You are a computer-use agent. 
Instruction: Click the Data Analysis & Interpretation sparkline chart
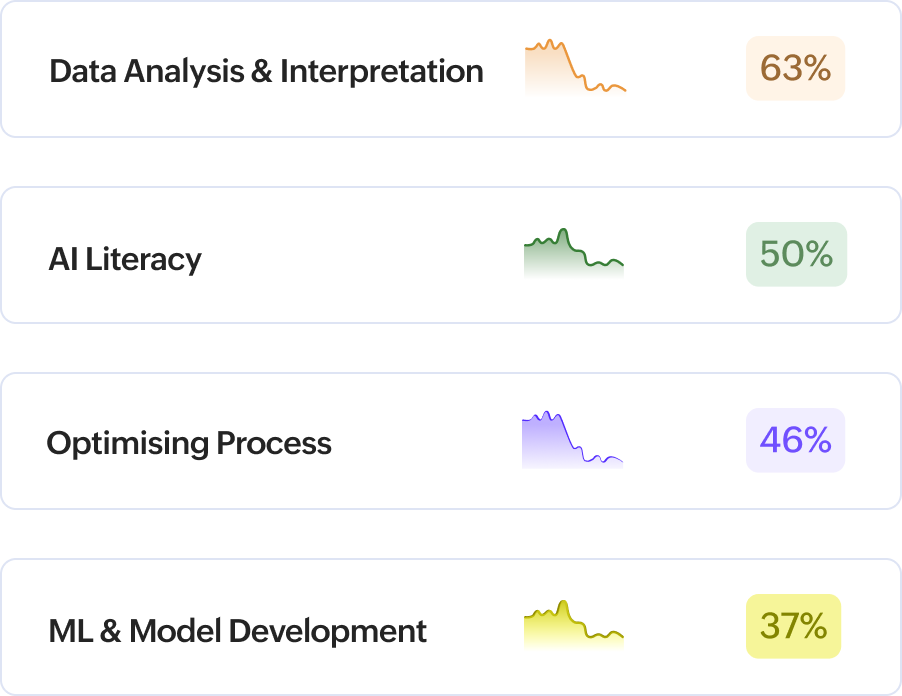pyautogui.click(x=572, y=69)
